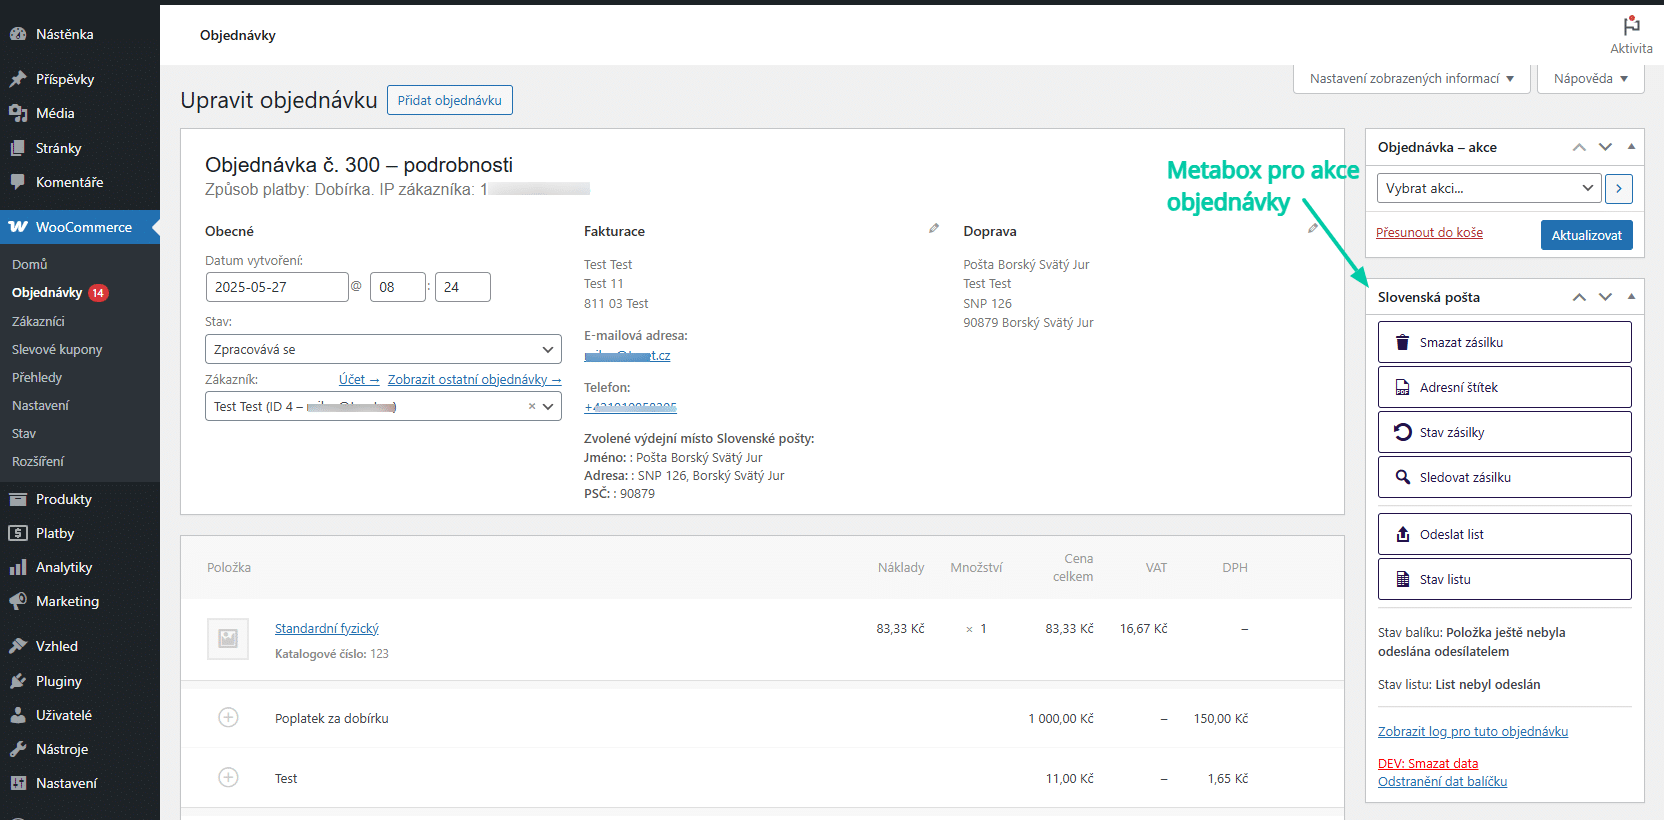The width and height of the screenshot is (1664, 820).
Task: Run selected order action arrow button
Action: pos(1619,188)
